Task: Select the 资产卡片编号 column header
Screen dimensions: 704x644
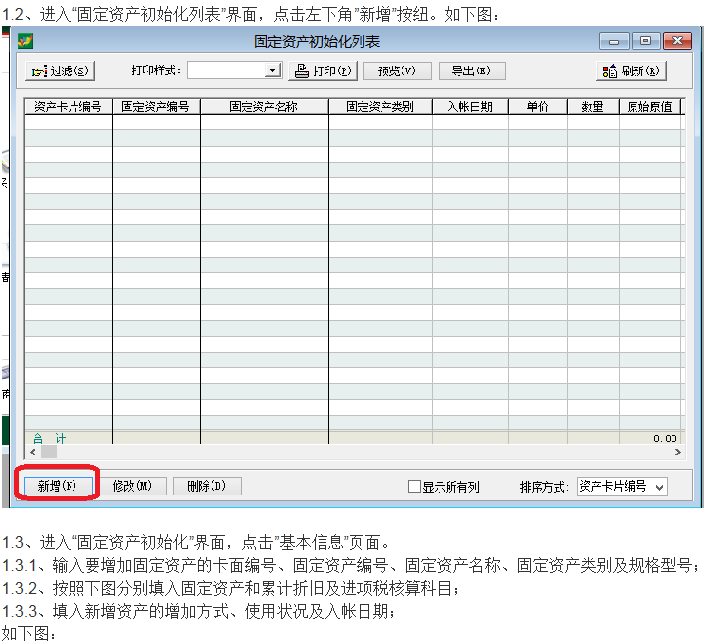Action: coord(68,107)
